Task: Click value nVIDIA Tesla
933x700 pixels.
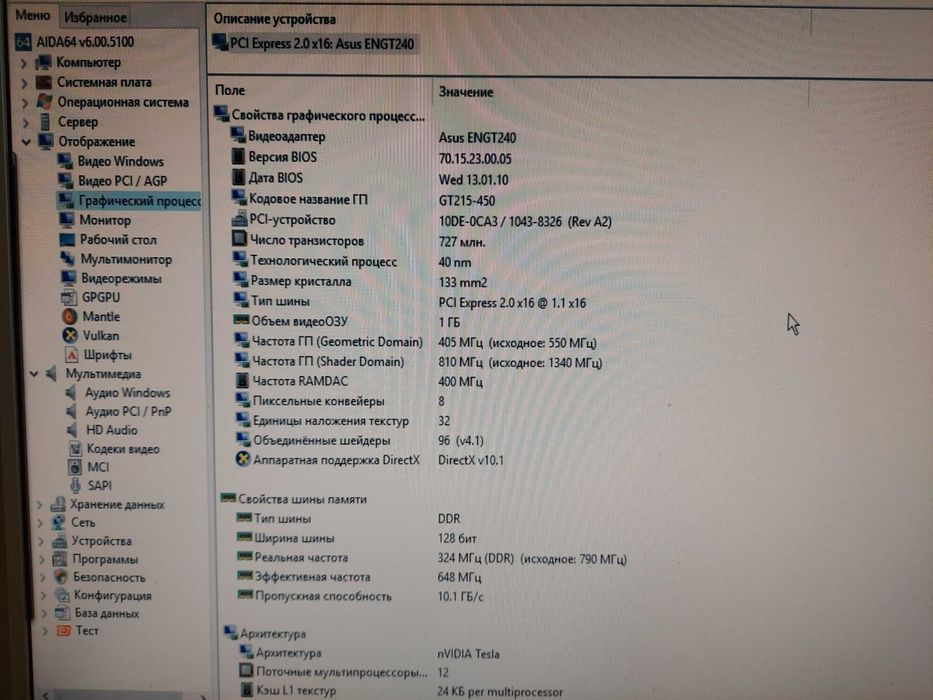Action: [468, 654]
